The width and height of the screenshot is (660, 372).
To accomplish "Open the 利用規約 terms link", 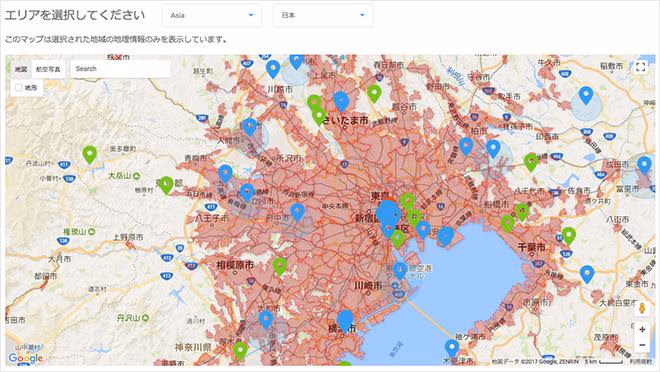I will point(640,361).
